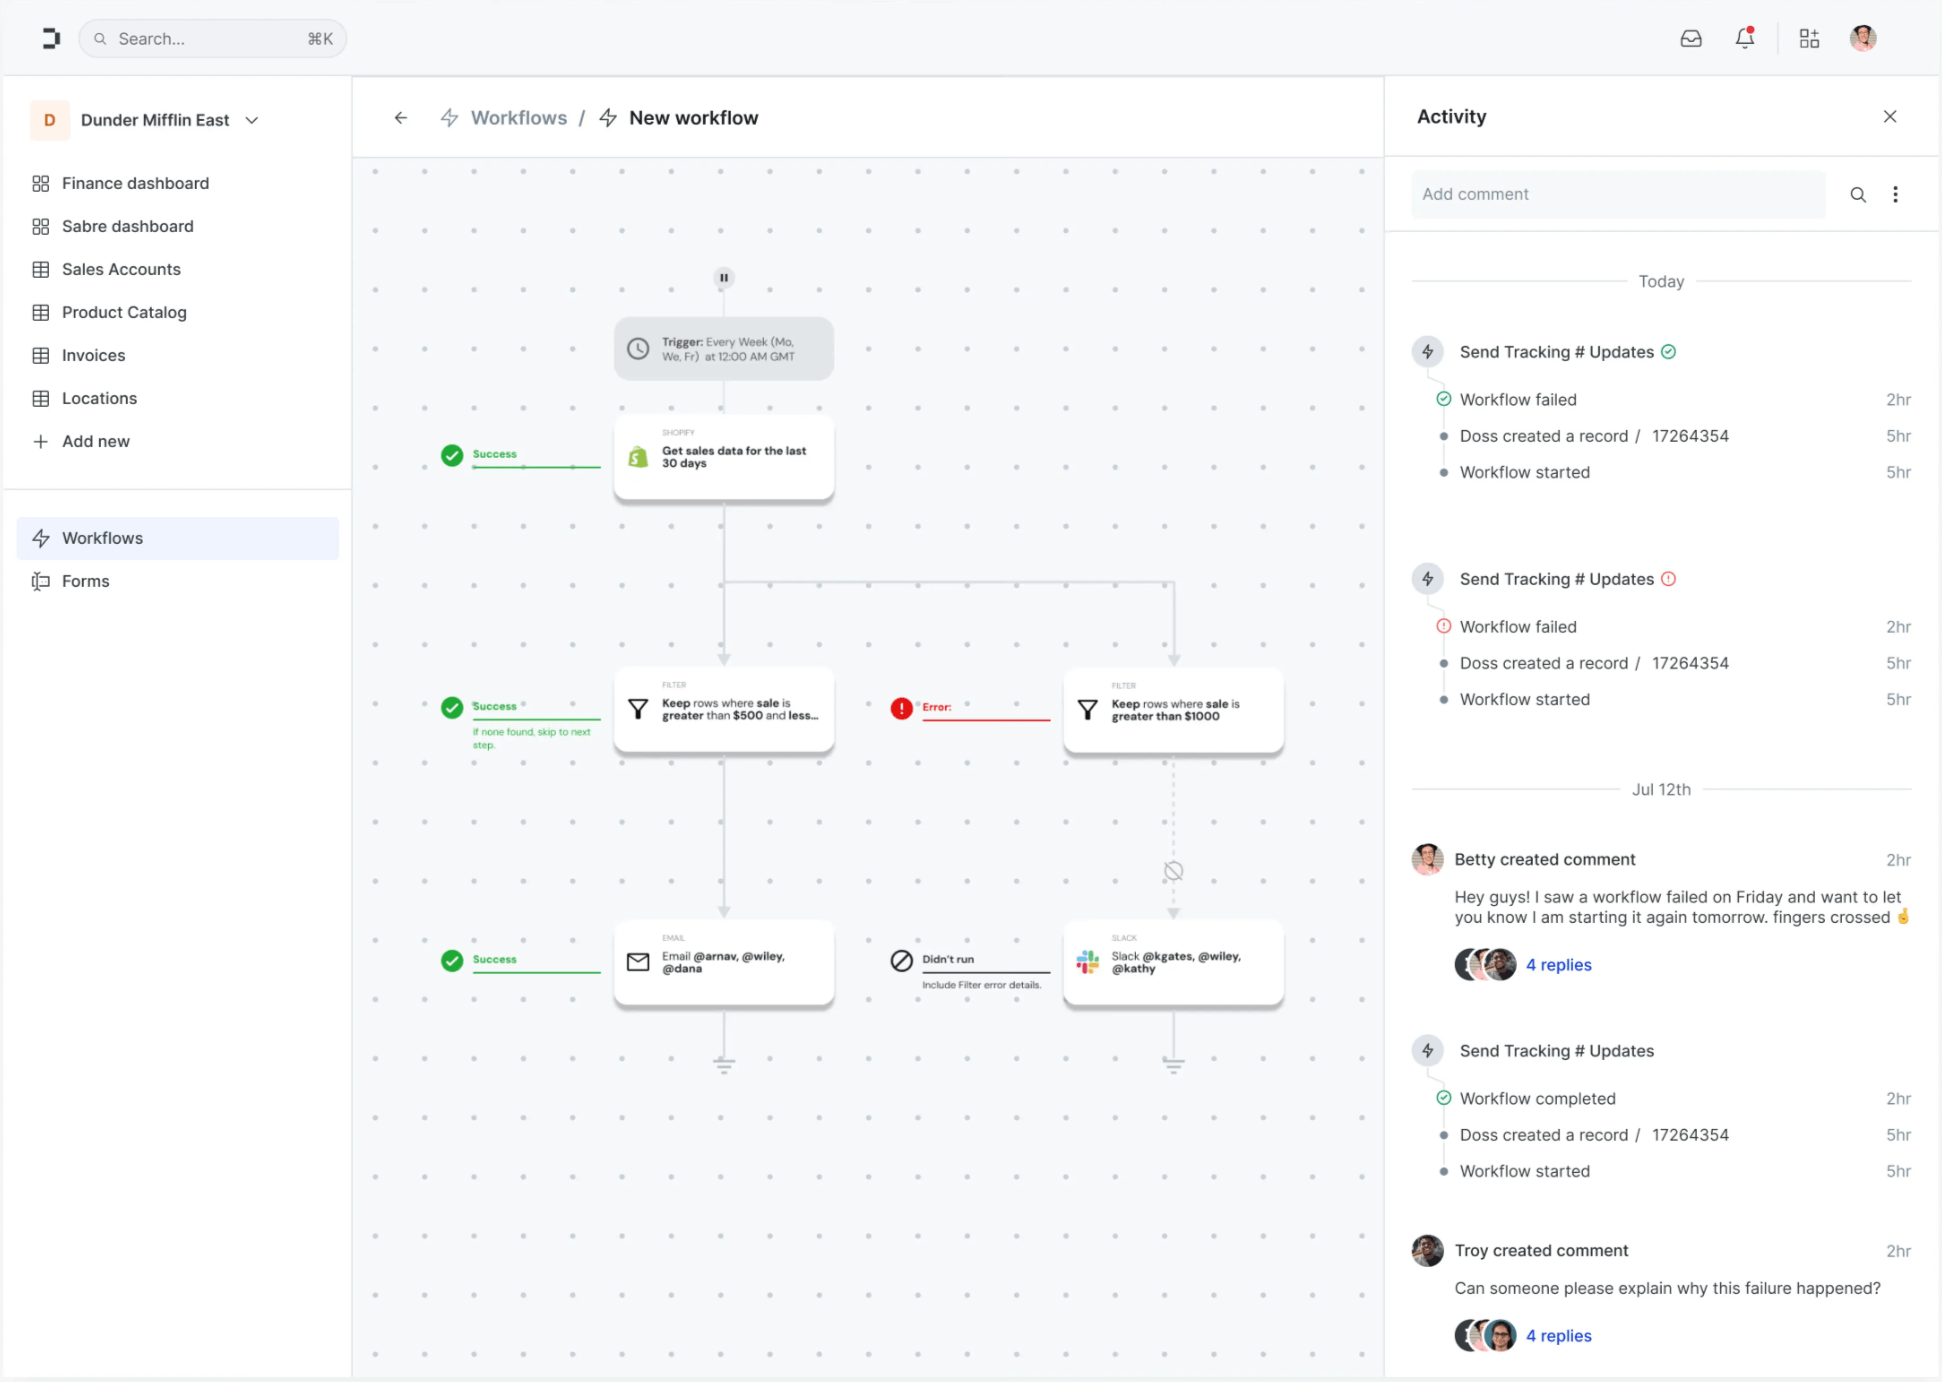Viewport: 1942px width, 1382px height.
Task: Expand the Dunder Mifflin East workspace dropdown
Action: pos(252,120)
